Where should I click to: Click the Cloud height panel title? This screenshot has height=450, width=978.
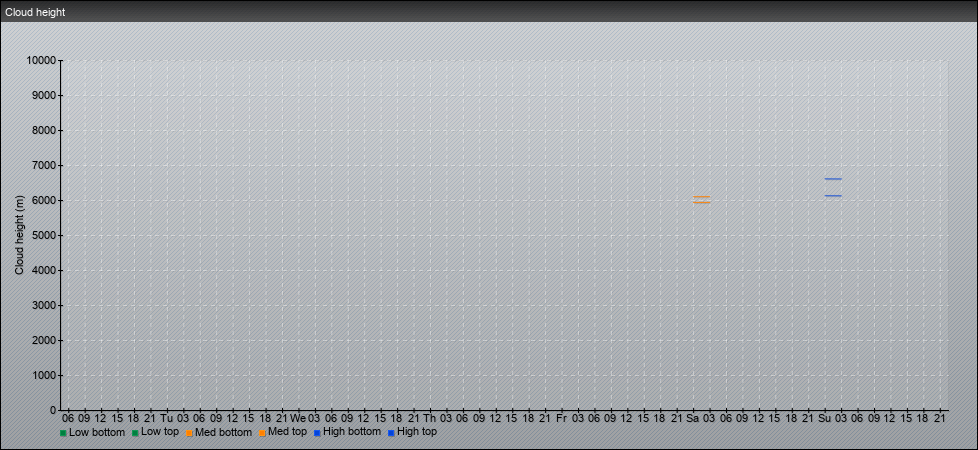tap(35, 12)
